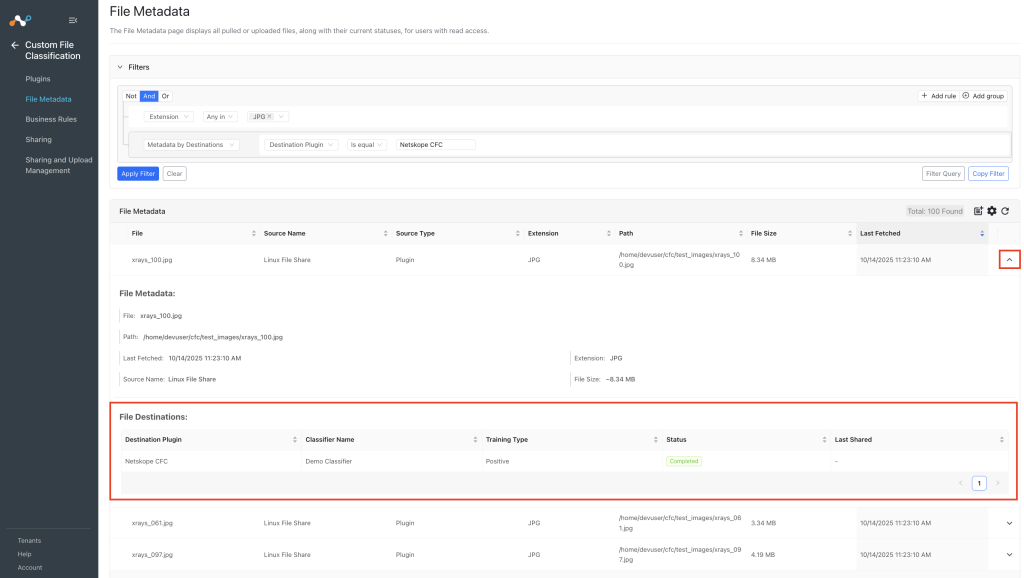Collapse the sidebar menu icon
This screenshot has height=578, width=1024.
73,20
